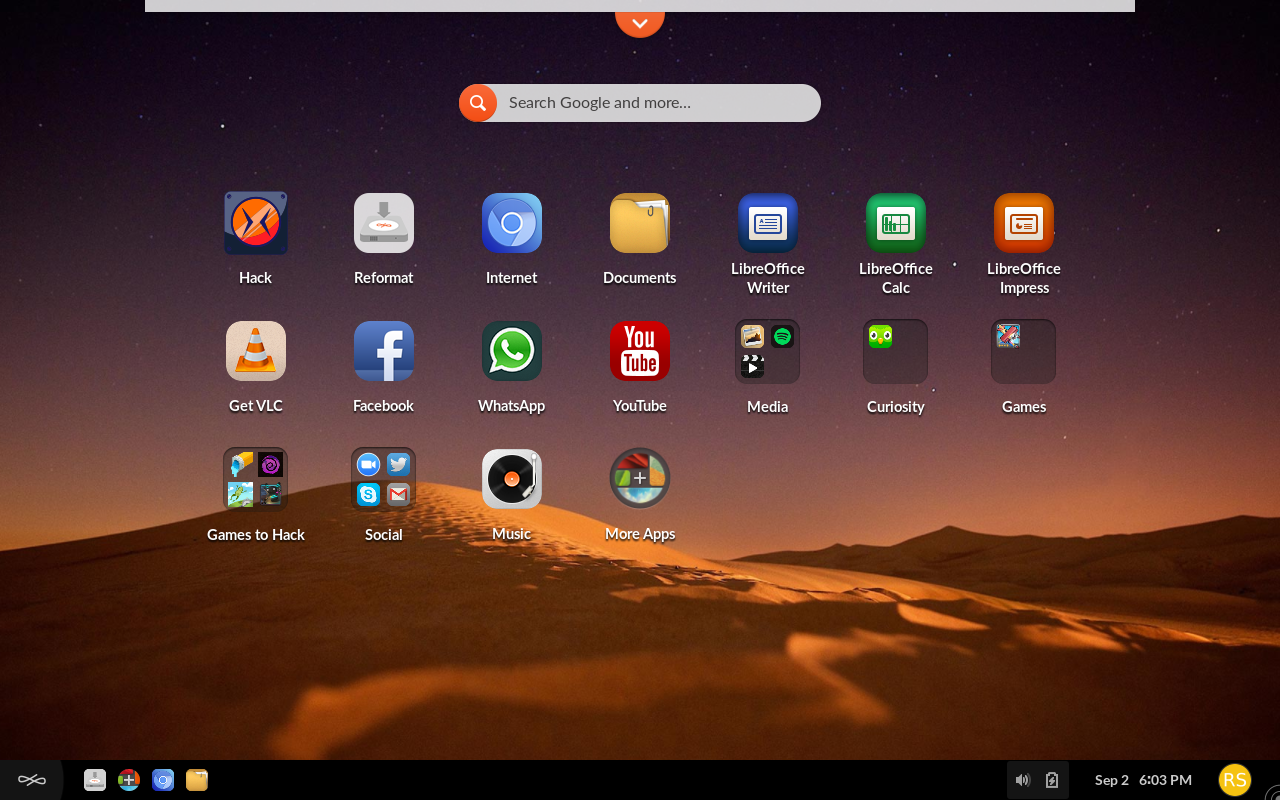Screen dimensions: 1280x800
Task: Open the volume control in system tray
Action: [x=1023, y=780]
